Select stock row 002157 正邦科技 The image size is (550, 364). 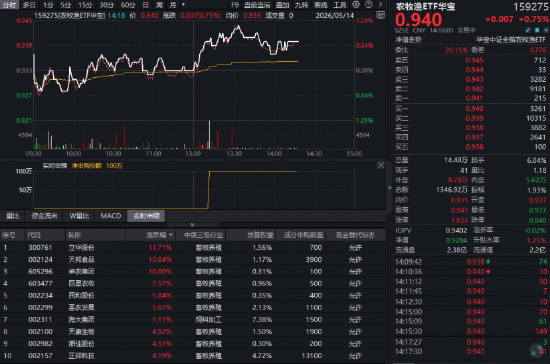pos(193,356)
